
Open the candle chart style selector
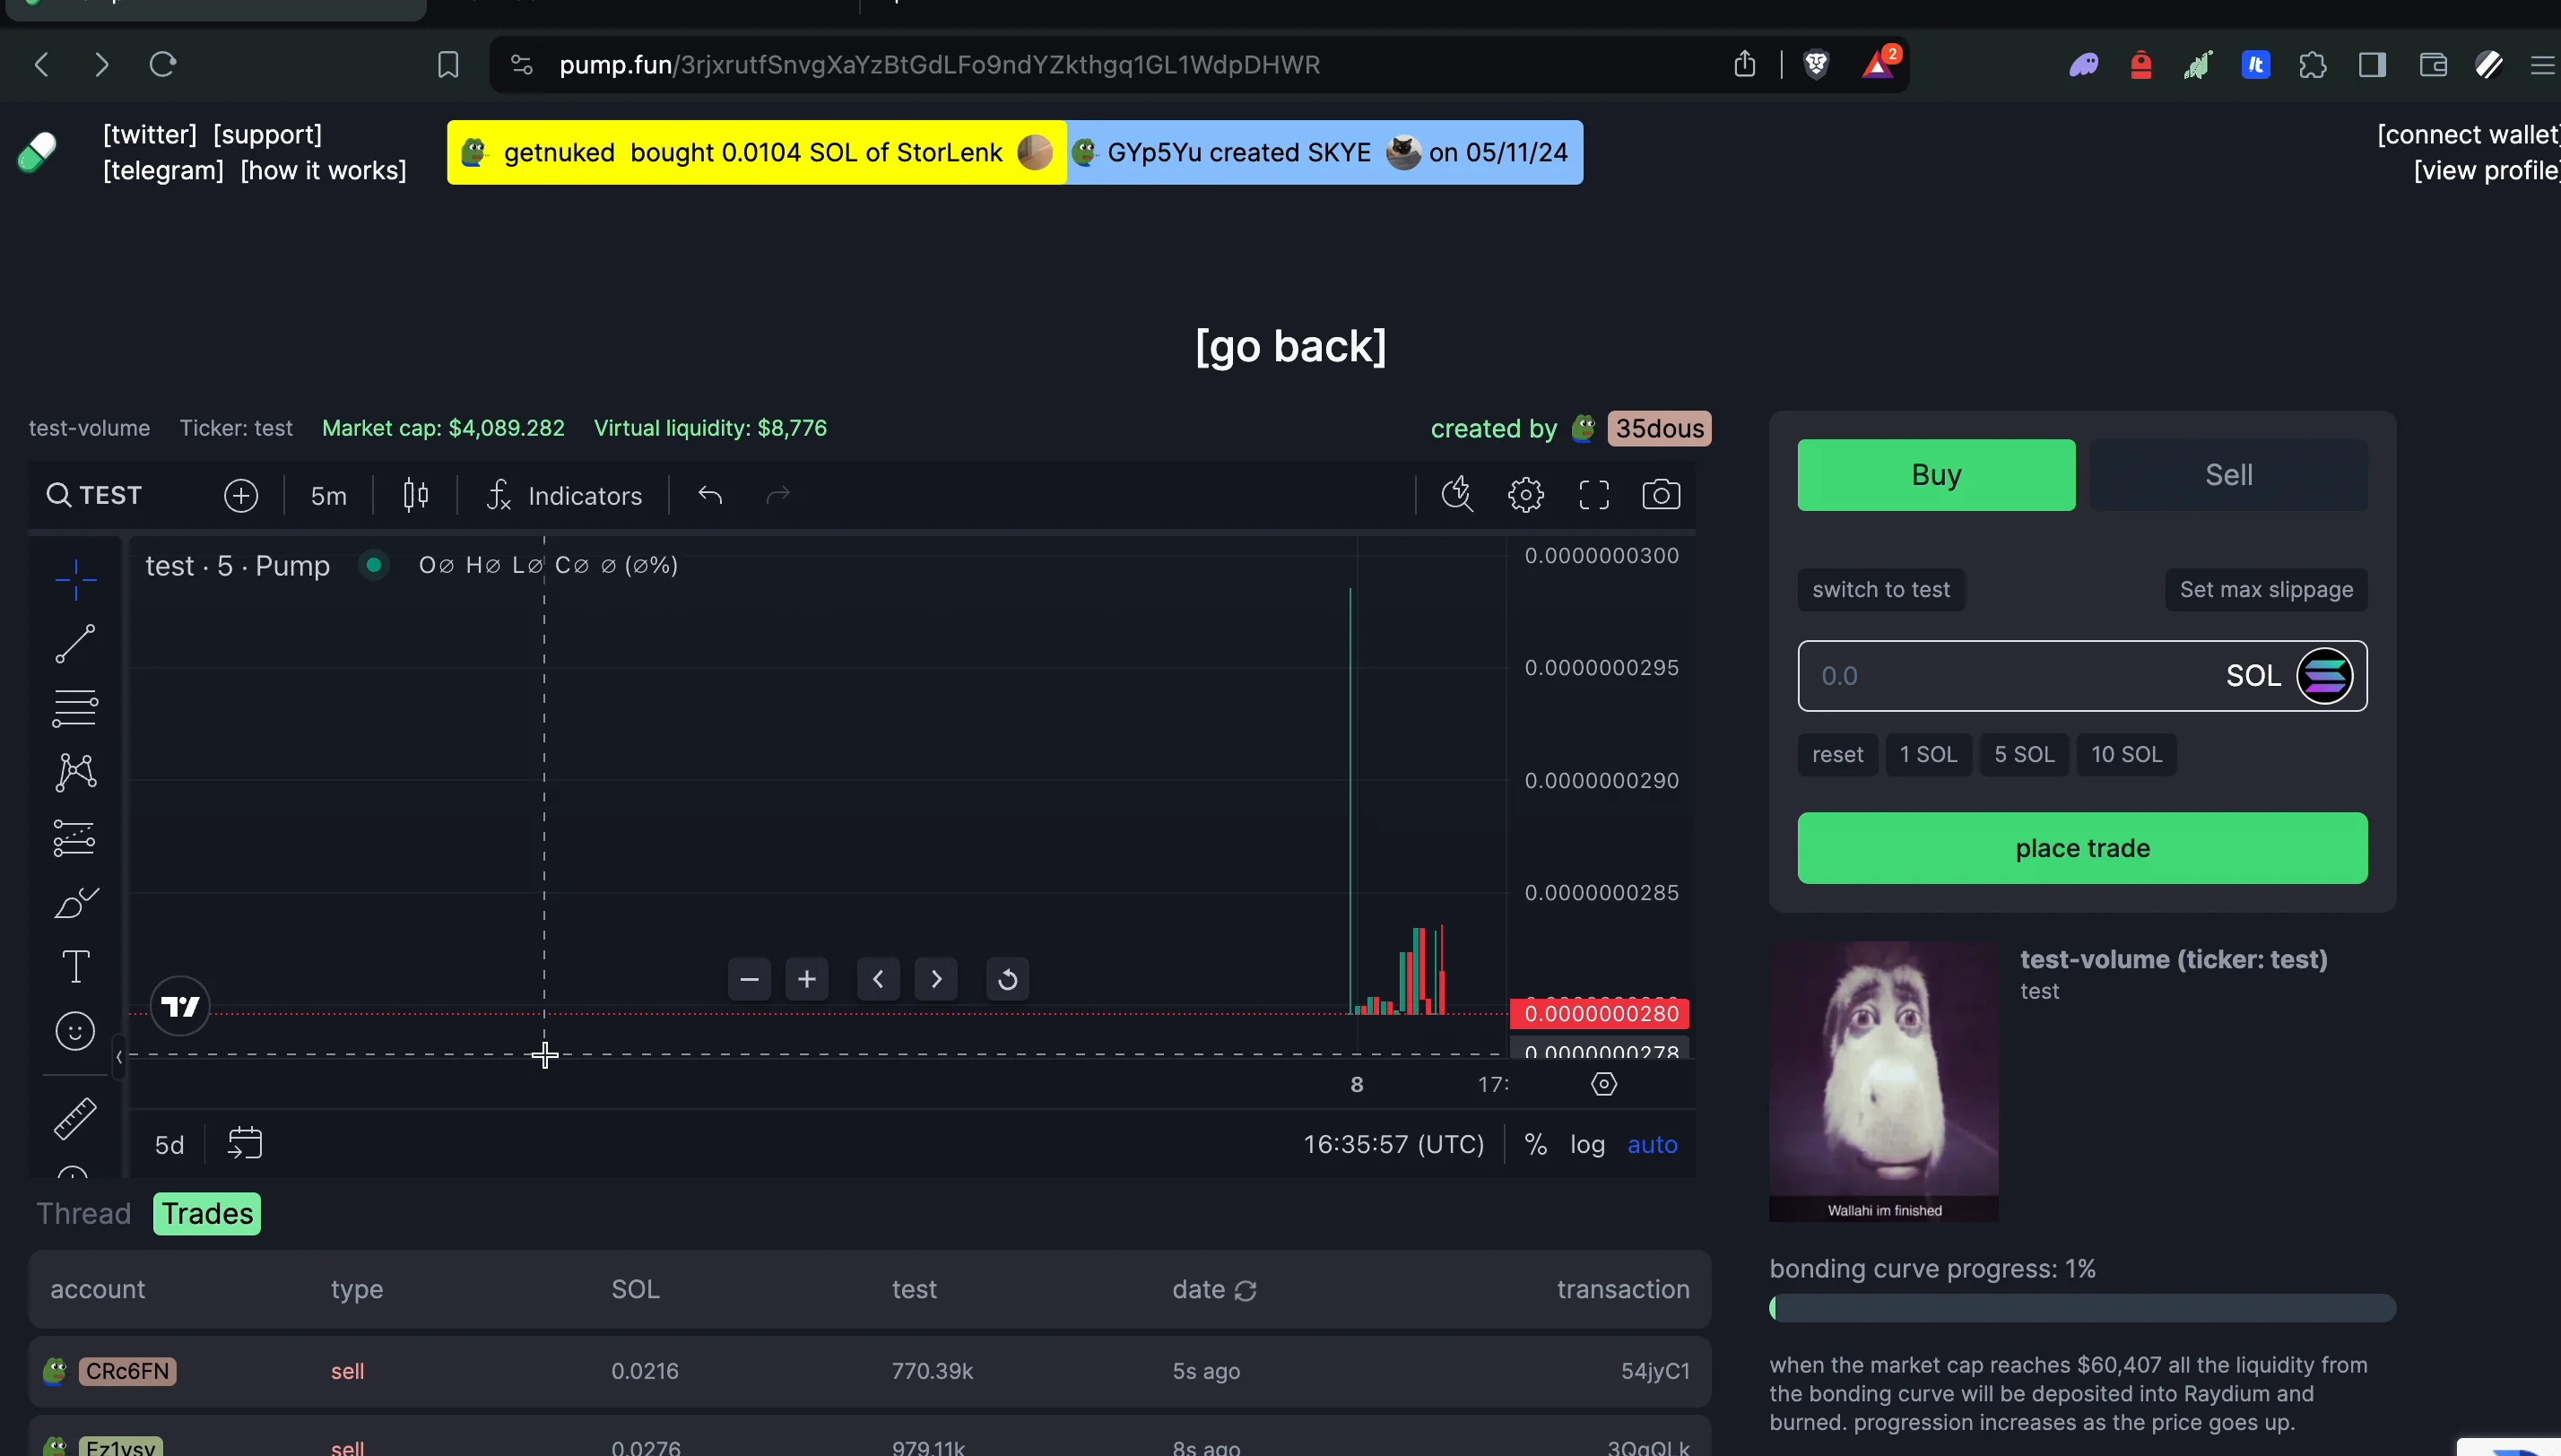[x=414, y=494]
